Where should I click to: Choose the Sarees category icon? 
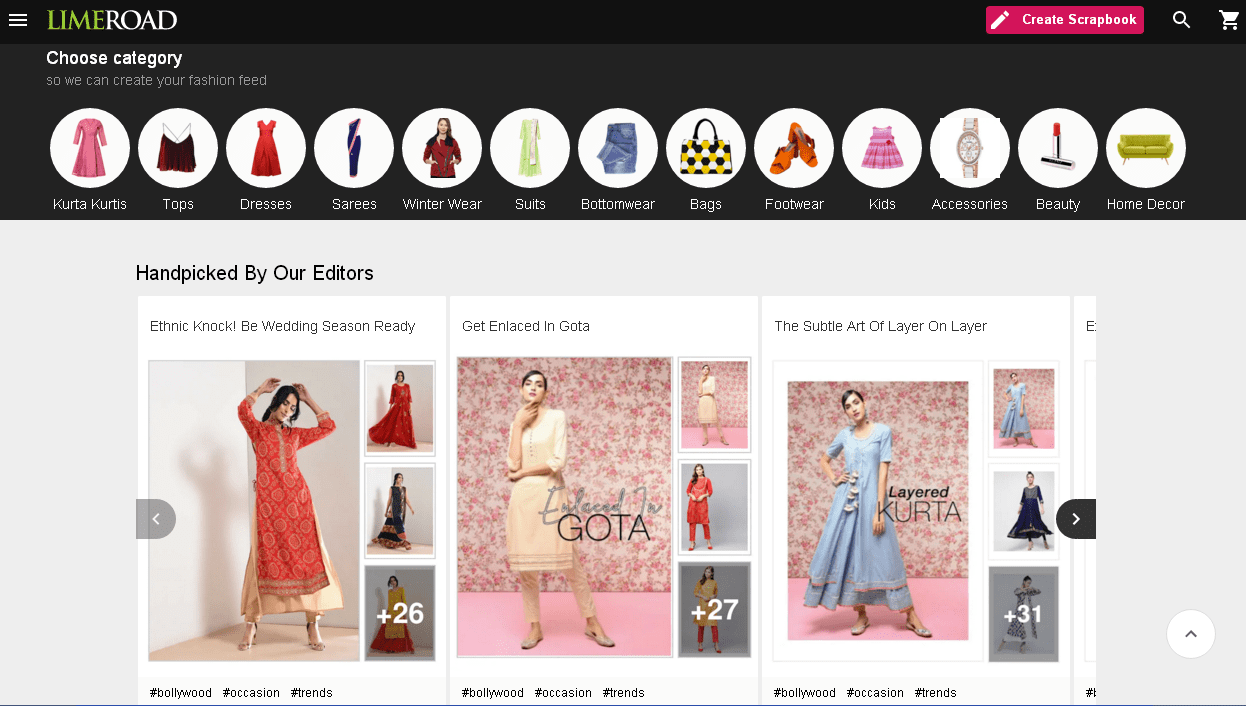click(354, 148)
